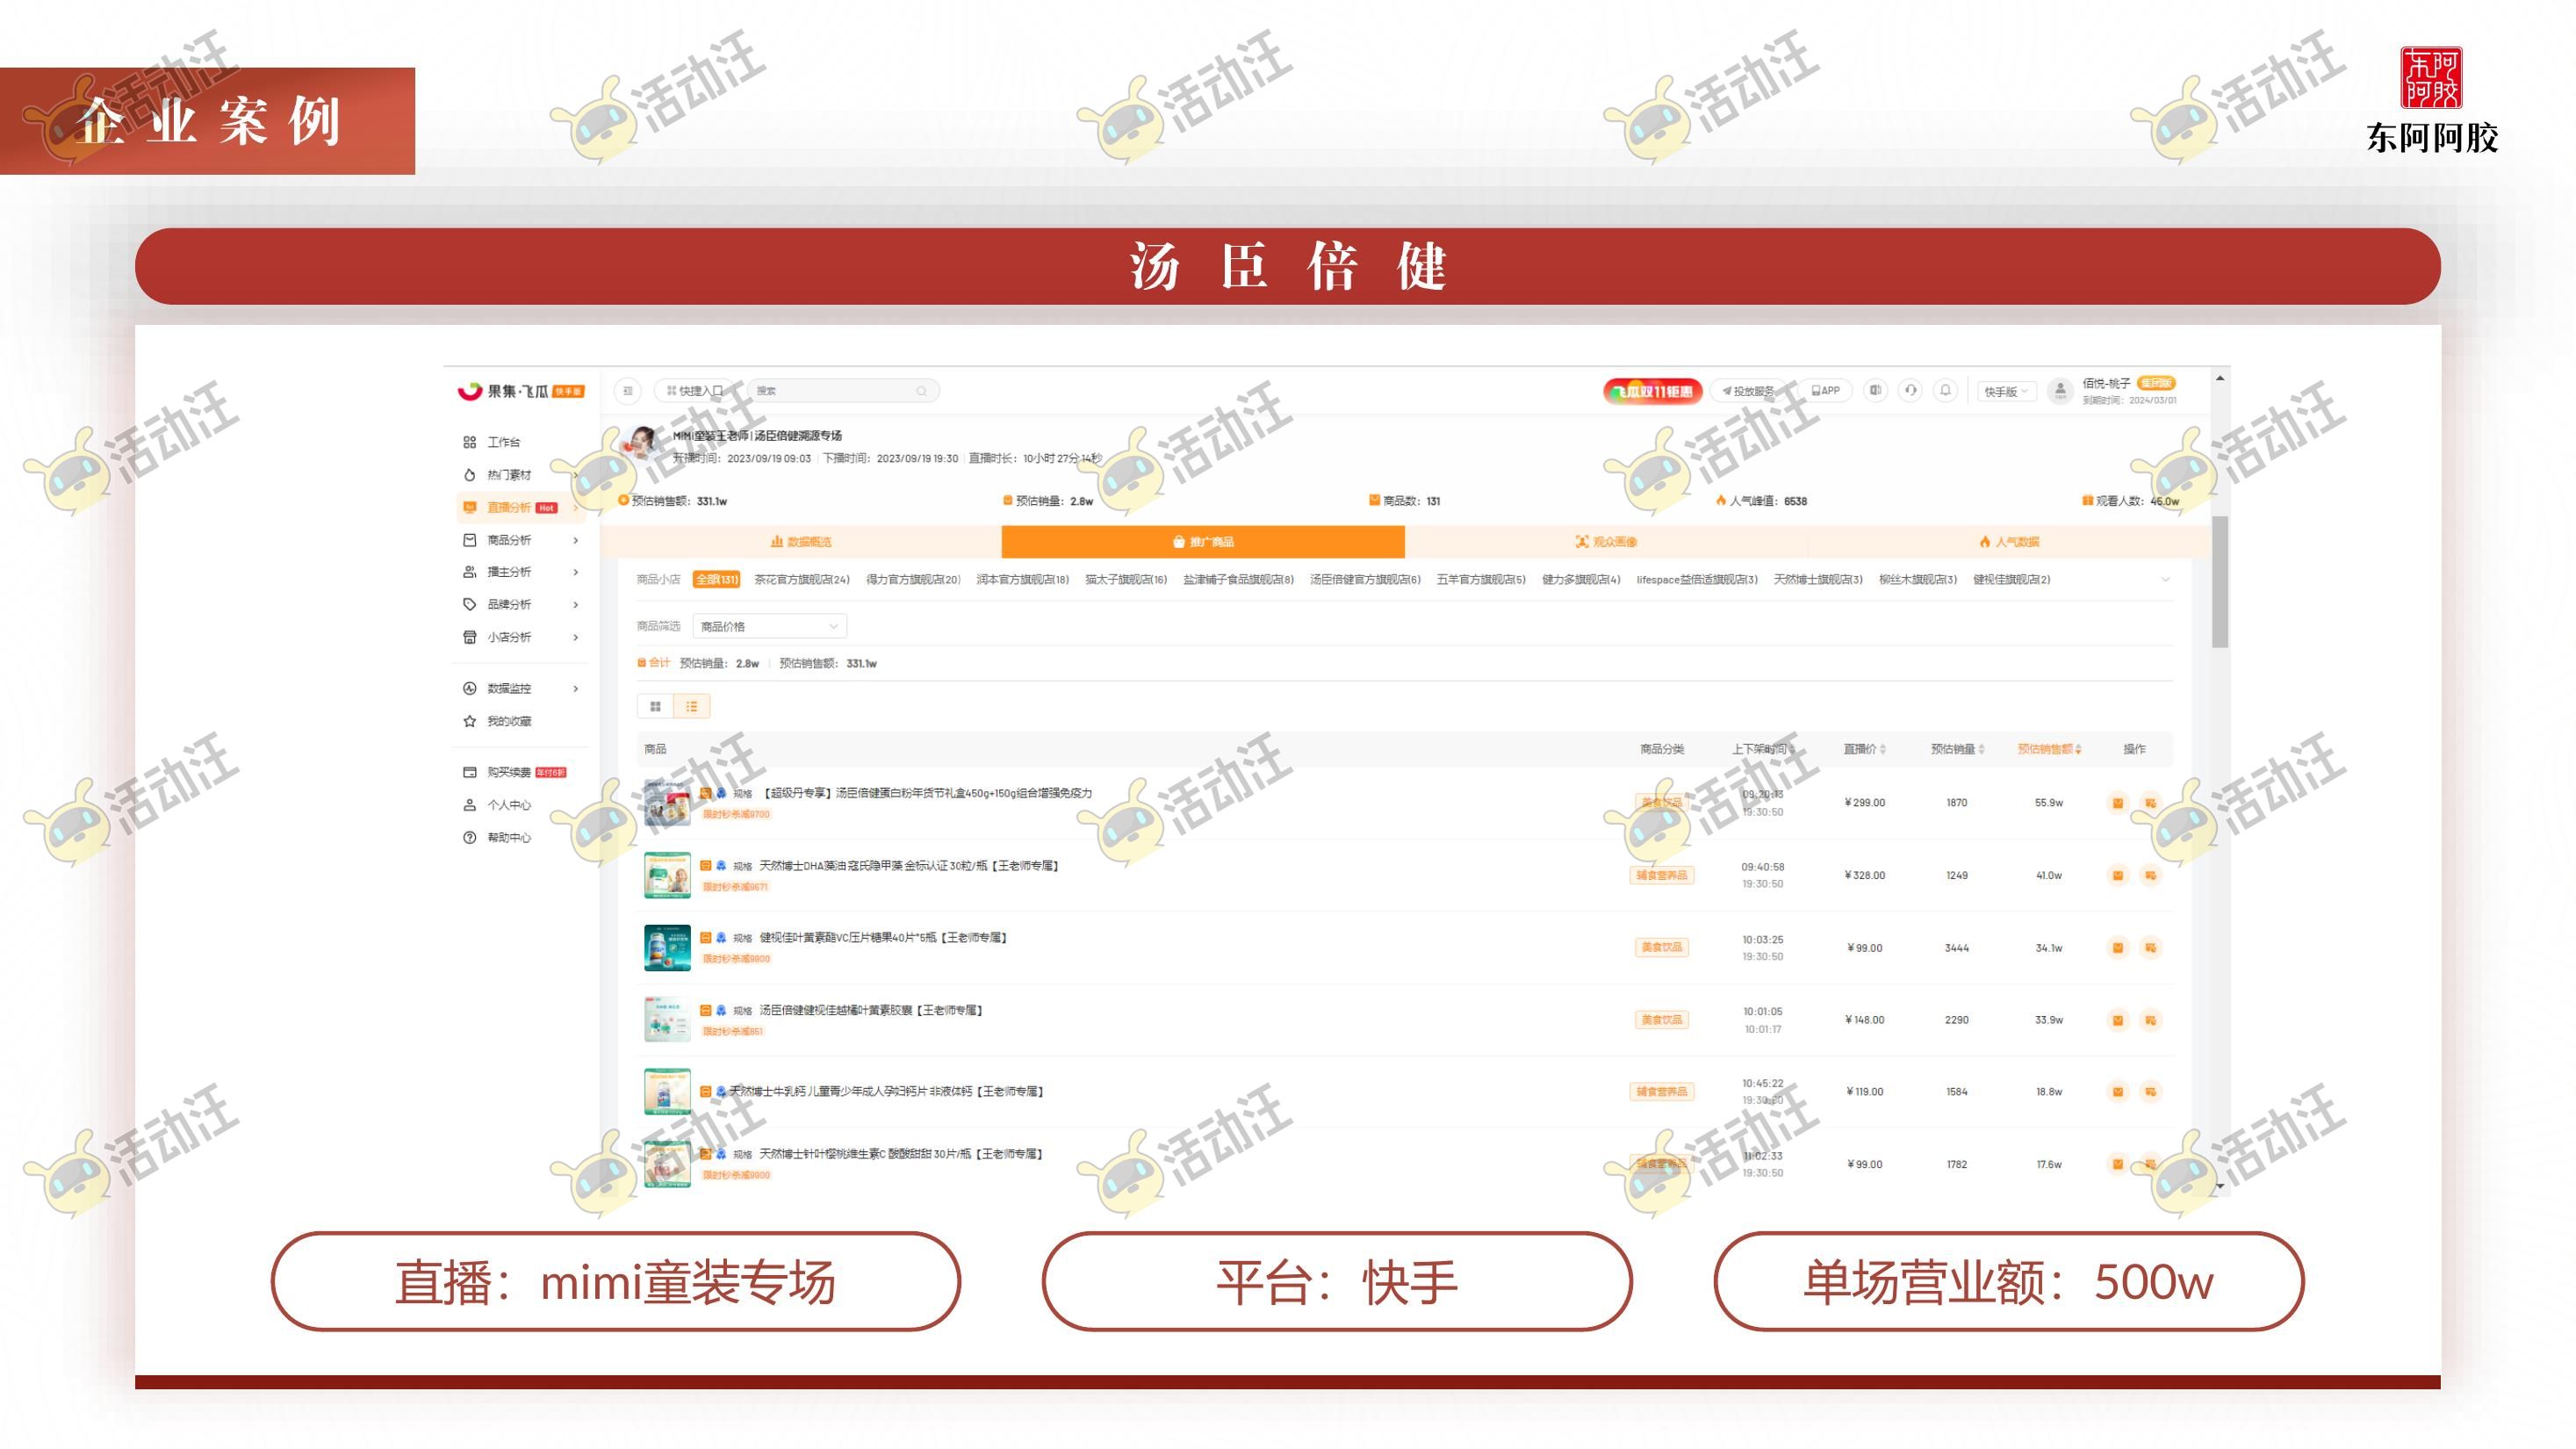Click the 健视佳叶黄素酯VC product thumbnail

pos(667,948)
